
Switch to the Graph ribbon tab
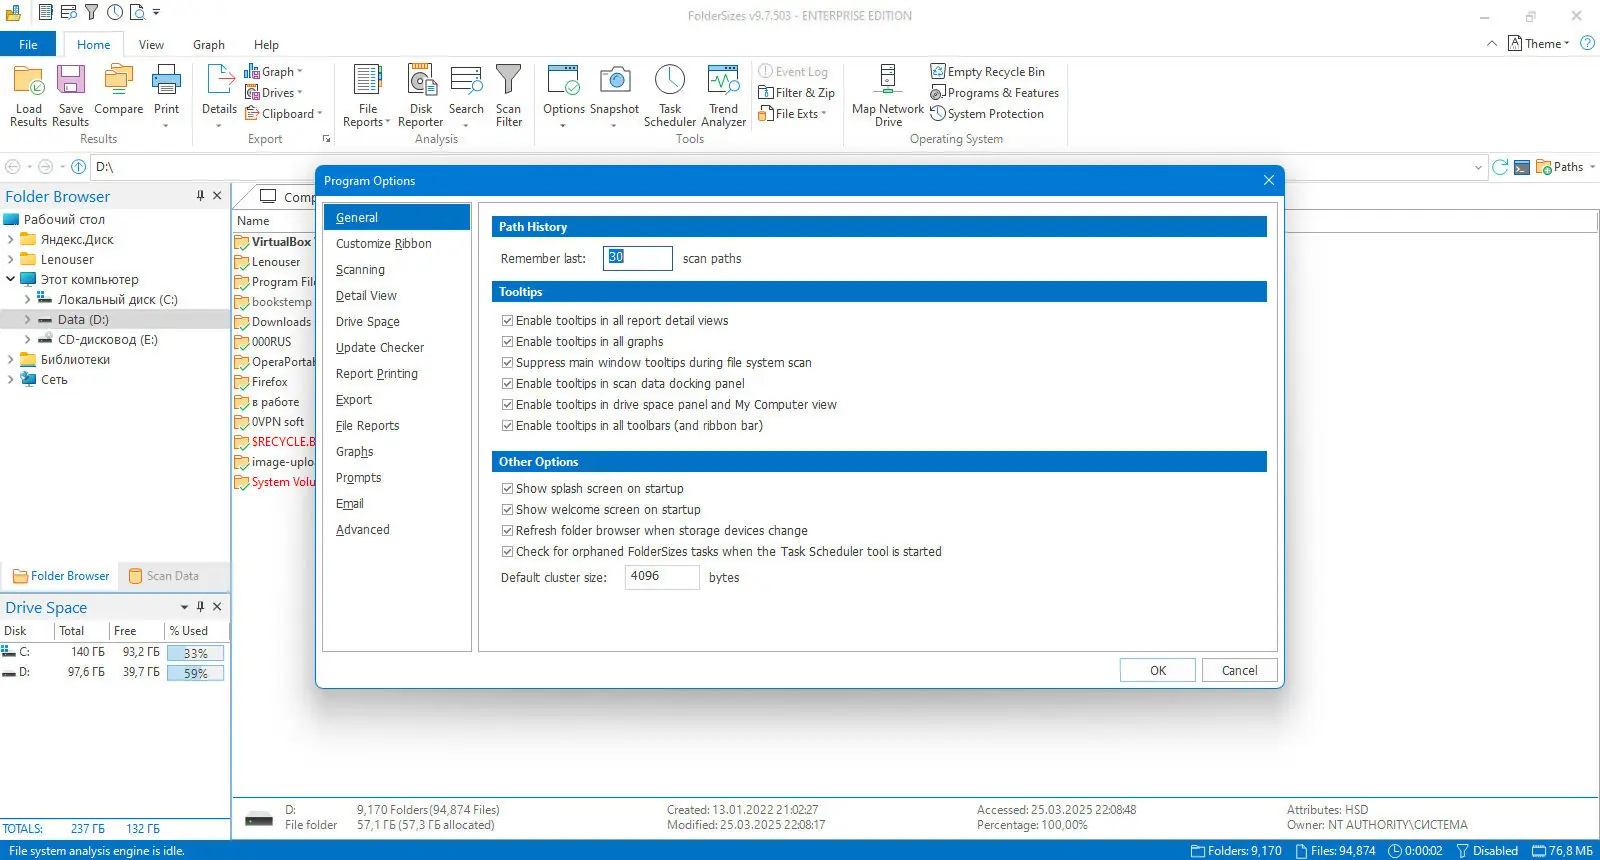[209, 44]
